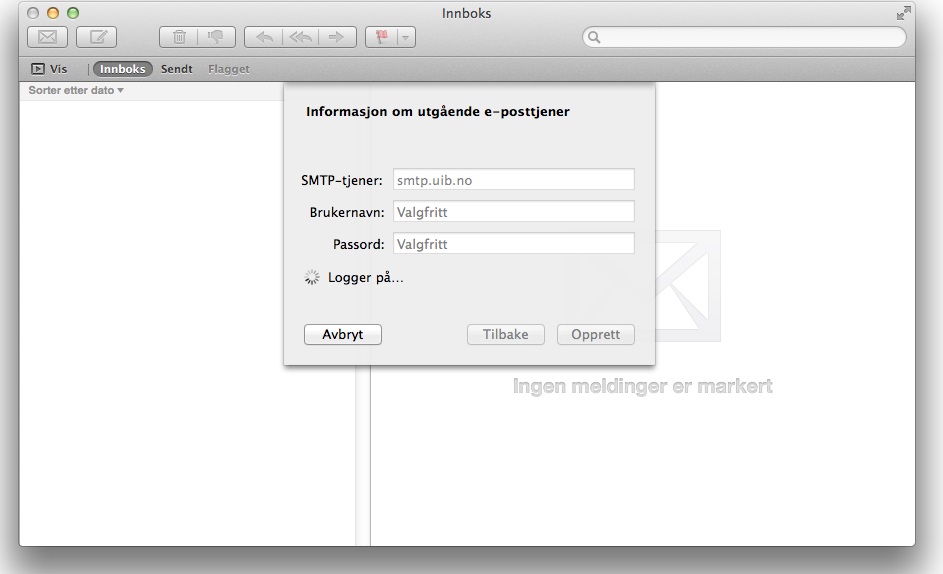Image resolution: width=943 pixels, height=574 pixels.
Task: Click the search field in toolbar
Action: pos(744,38)
